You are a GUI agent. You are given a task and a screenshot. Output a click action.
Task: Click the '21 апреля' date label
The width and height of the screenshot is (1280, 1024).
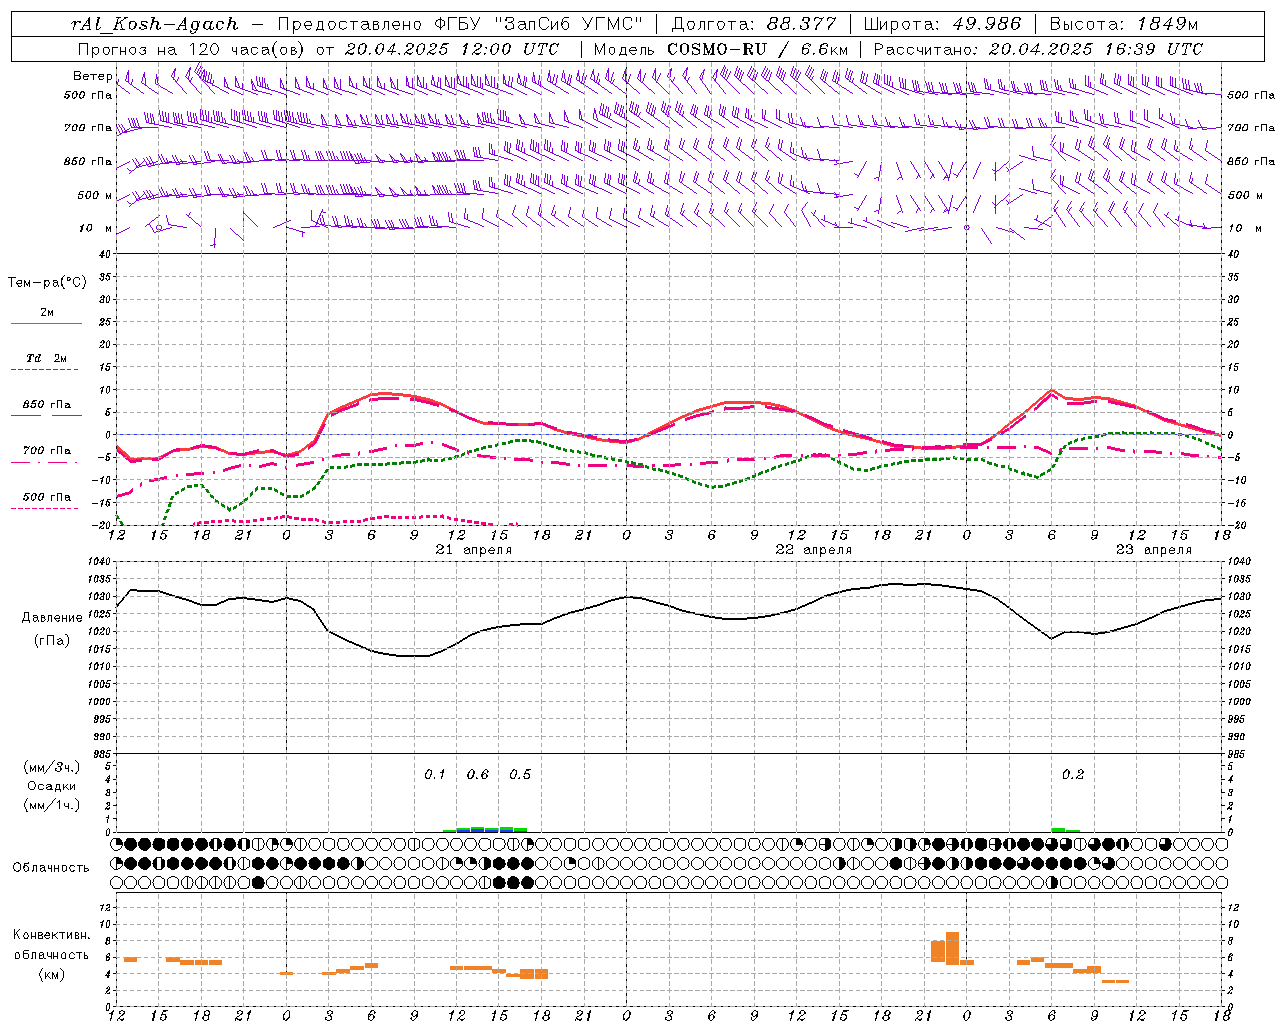(x=474, y=550)
